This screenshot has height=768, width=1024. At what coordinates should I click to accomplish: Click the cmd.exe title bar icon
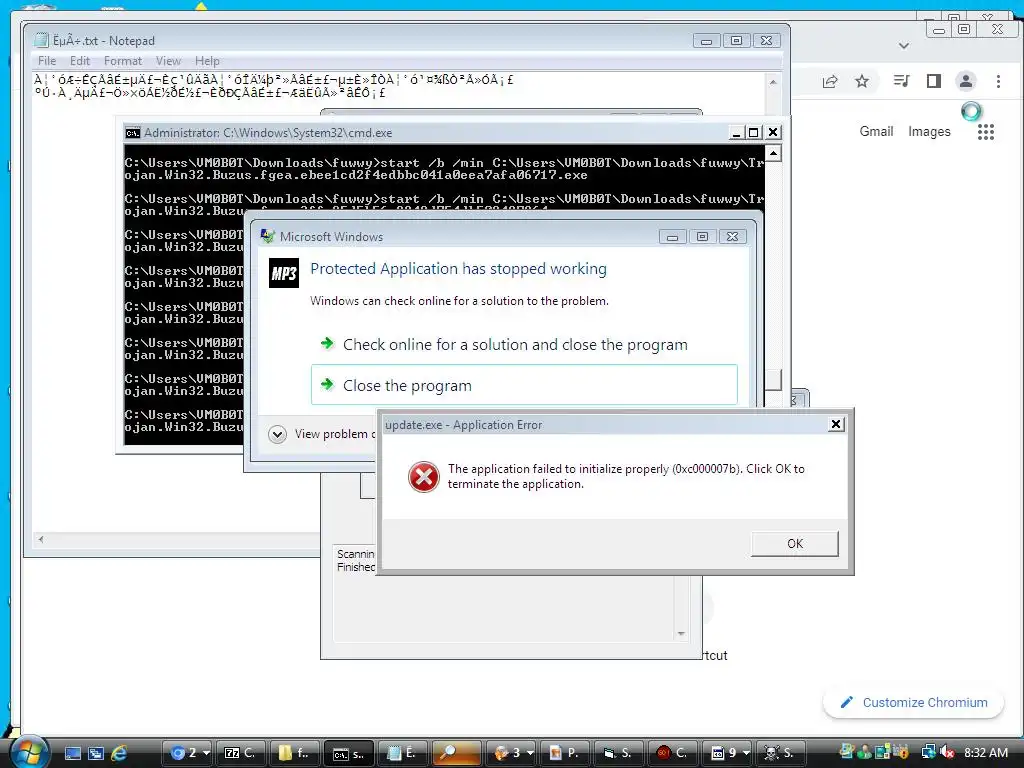133,133
